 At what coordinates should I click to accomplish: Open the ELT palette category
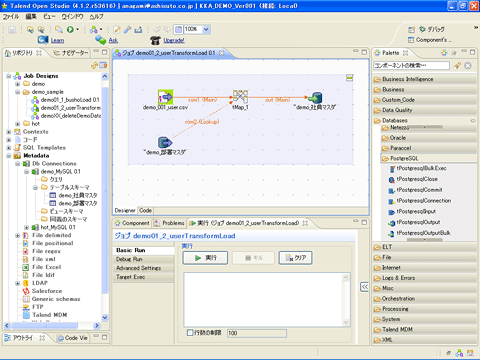click(425, 247)
